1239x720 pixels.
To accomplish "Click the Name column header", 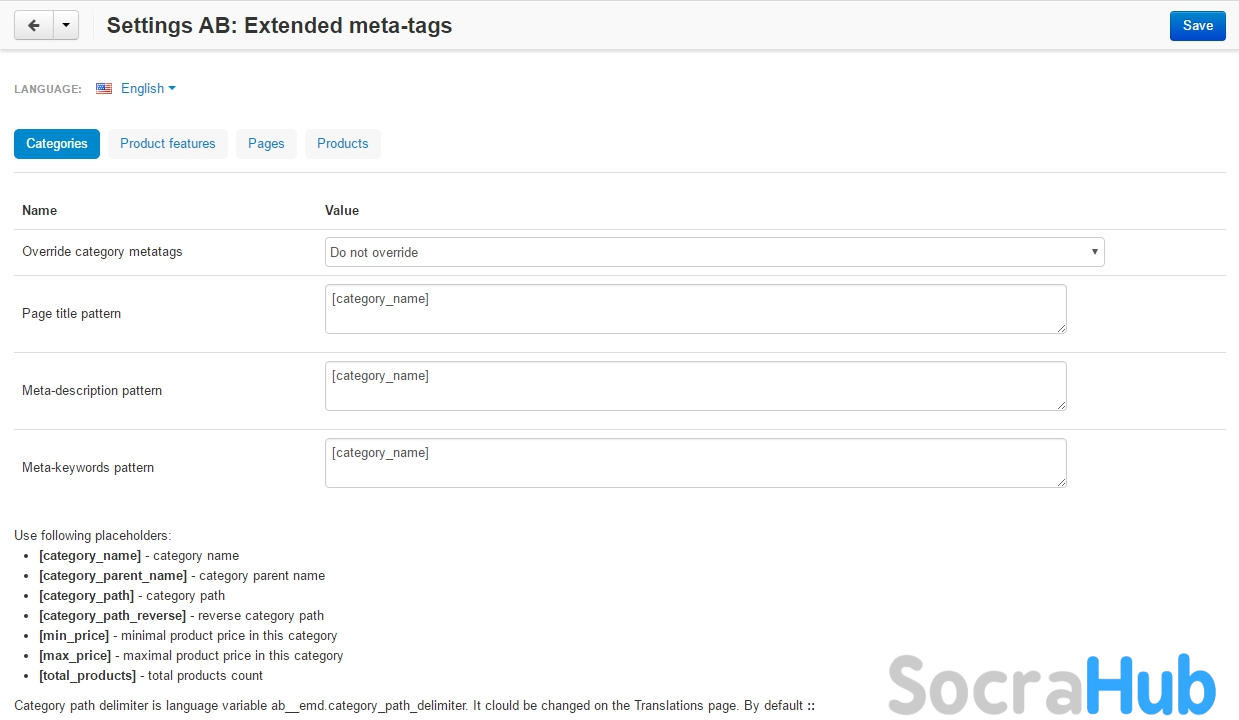I will [40, 211].
